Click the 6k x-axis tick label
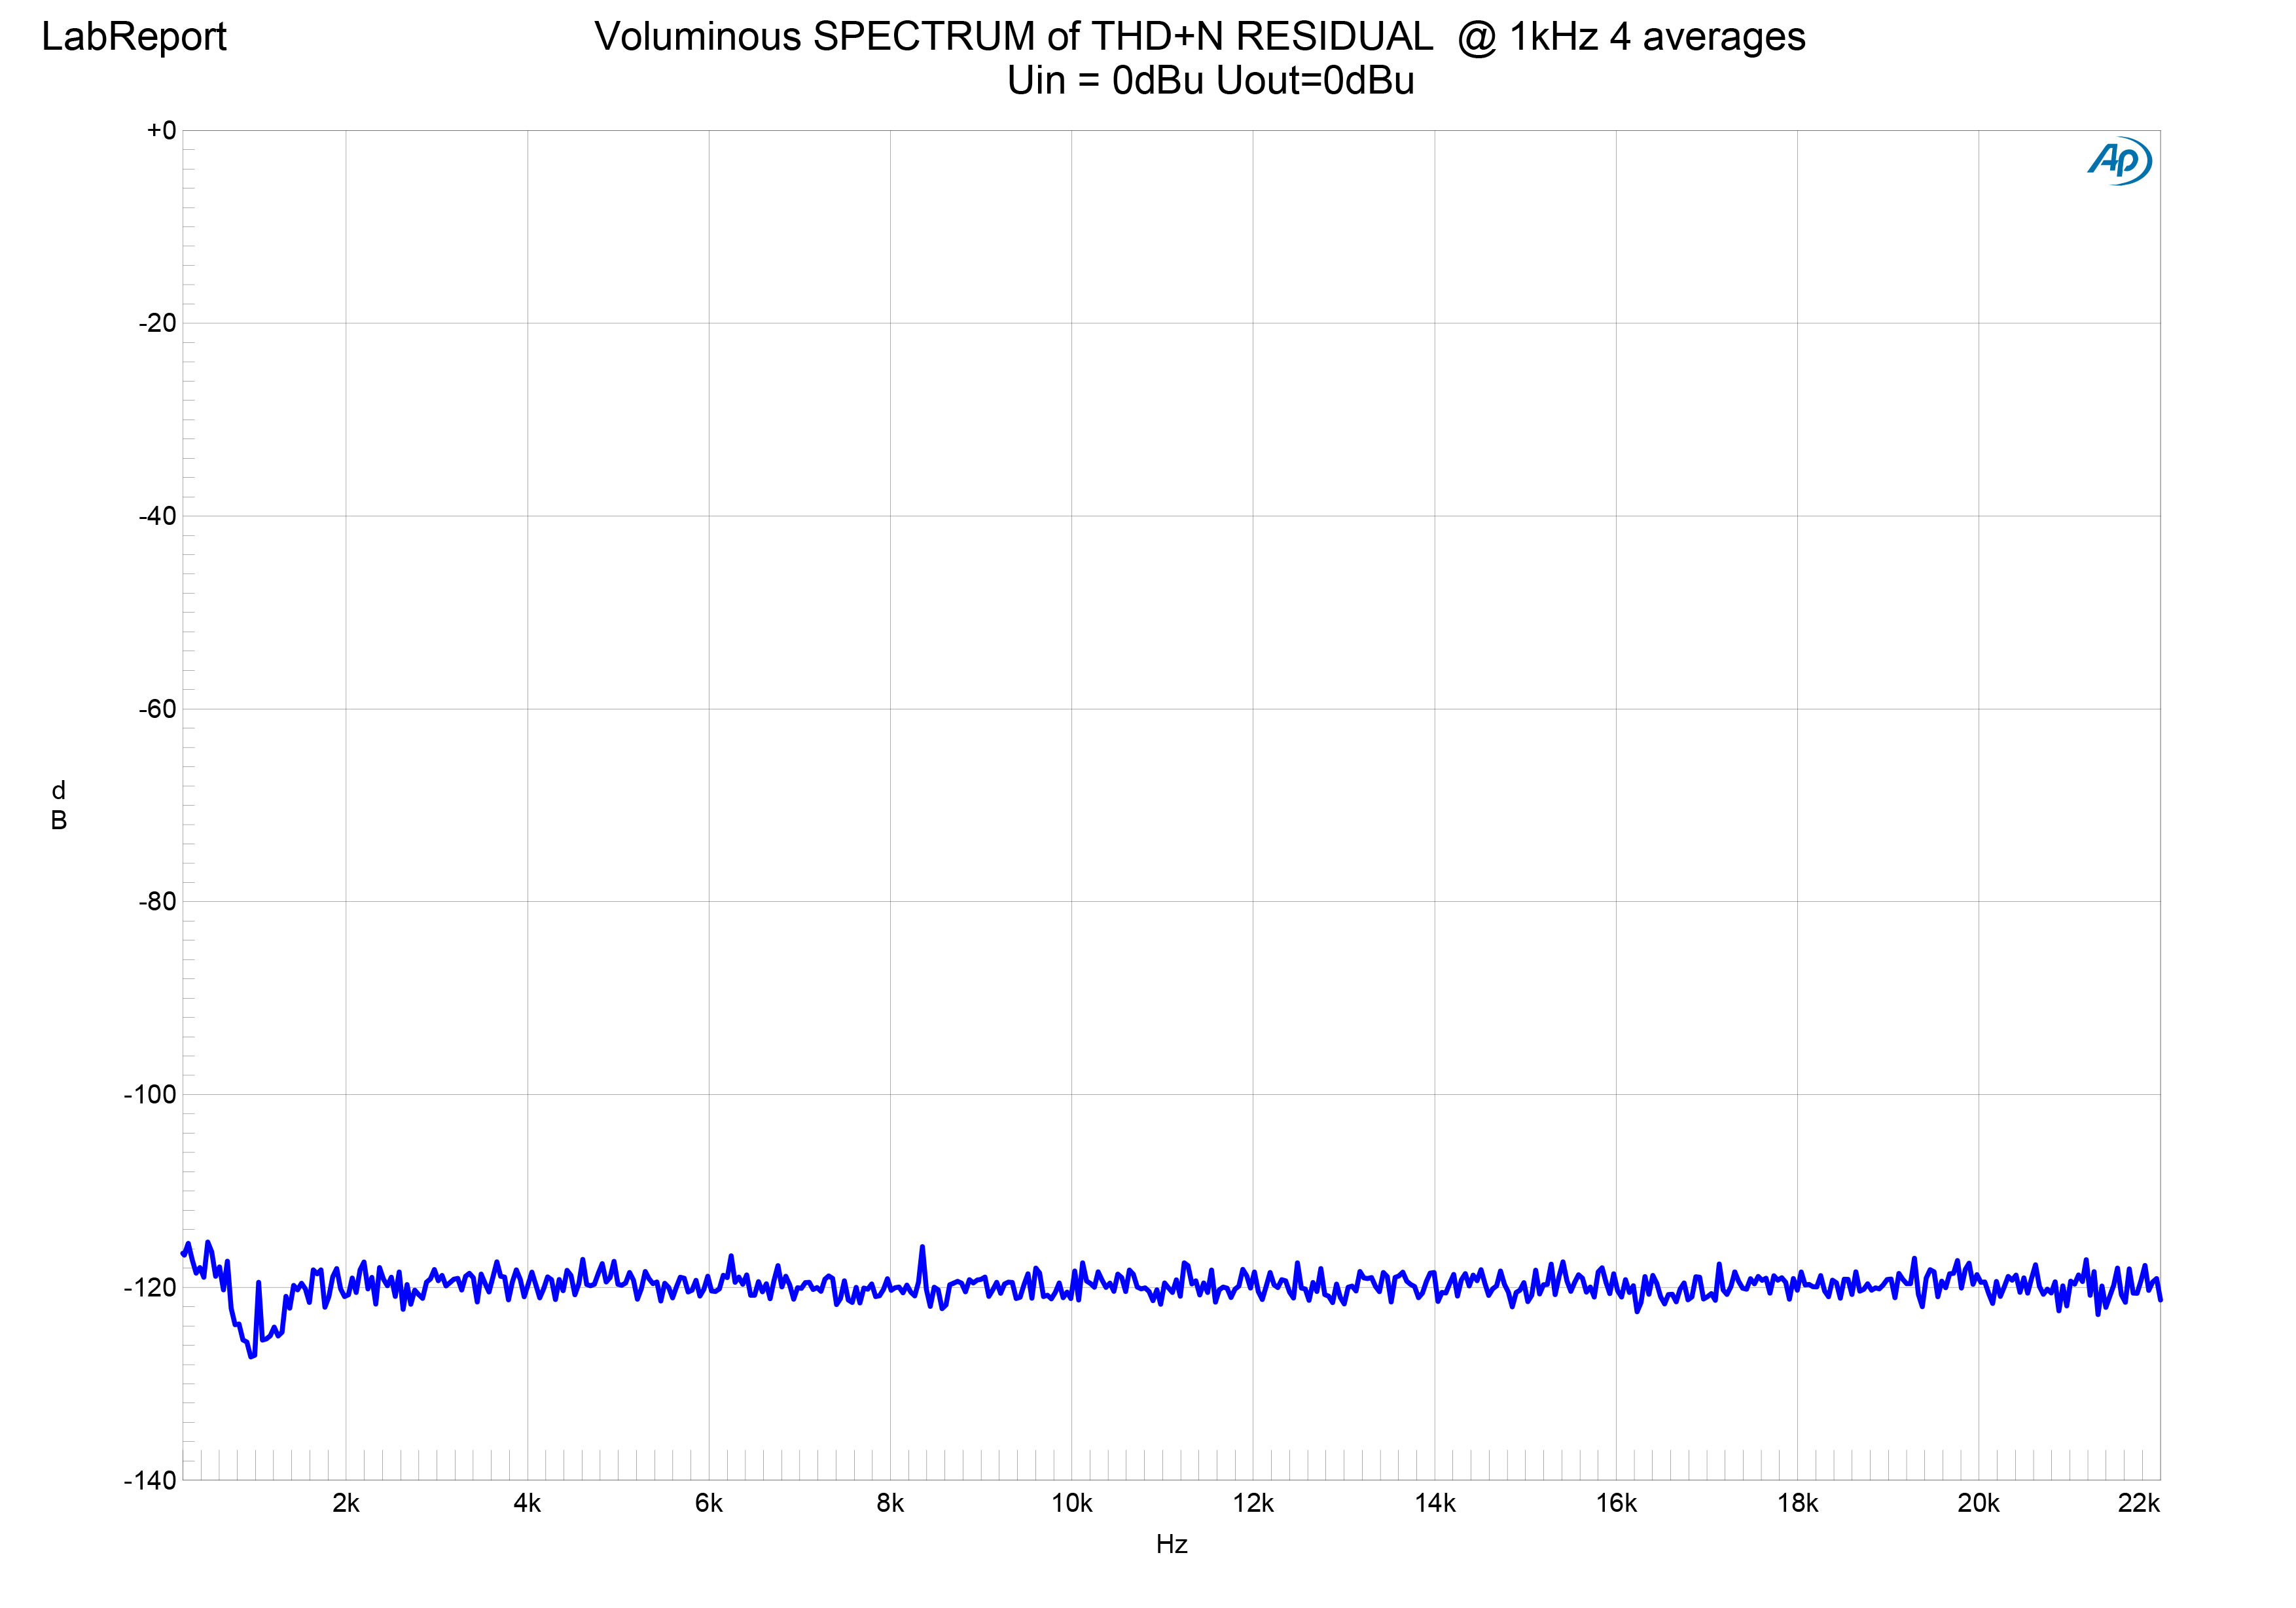The image size is (2296, 1608). pyautogui.click(x=708, y=1504)
